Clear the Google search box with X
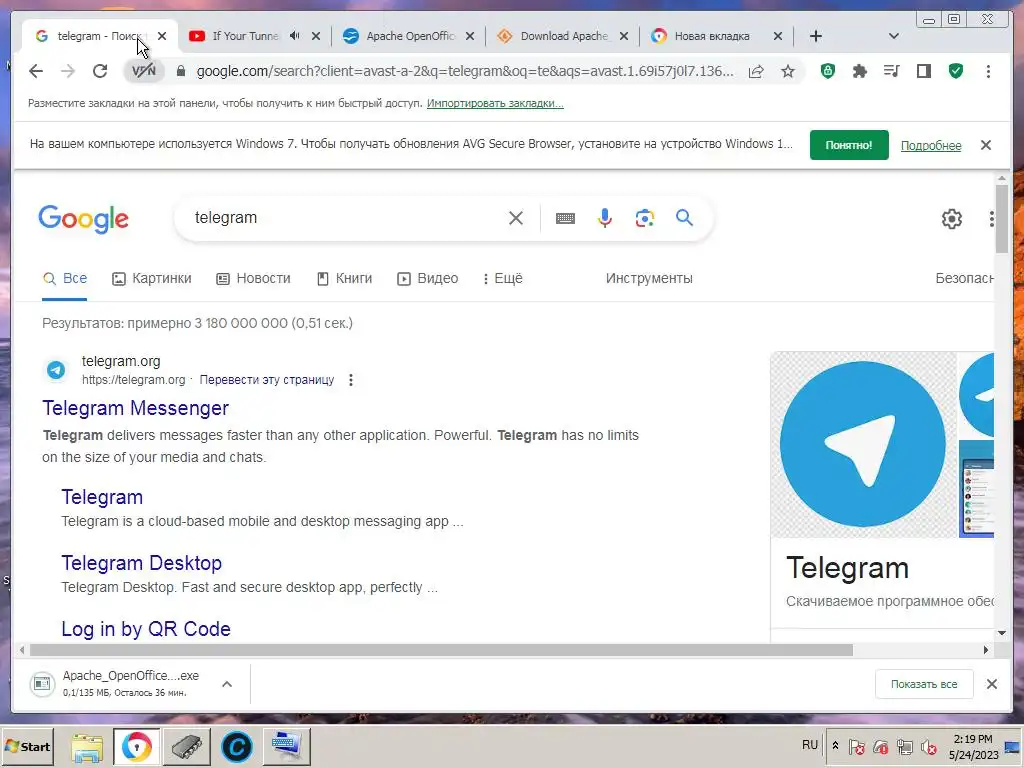The width and height of the screenshot is (1024, 768). (516, 218)
